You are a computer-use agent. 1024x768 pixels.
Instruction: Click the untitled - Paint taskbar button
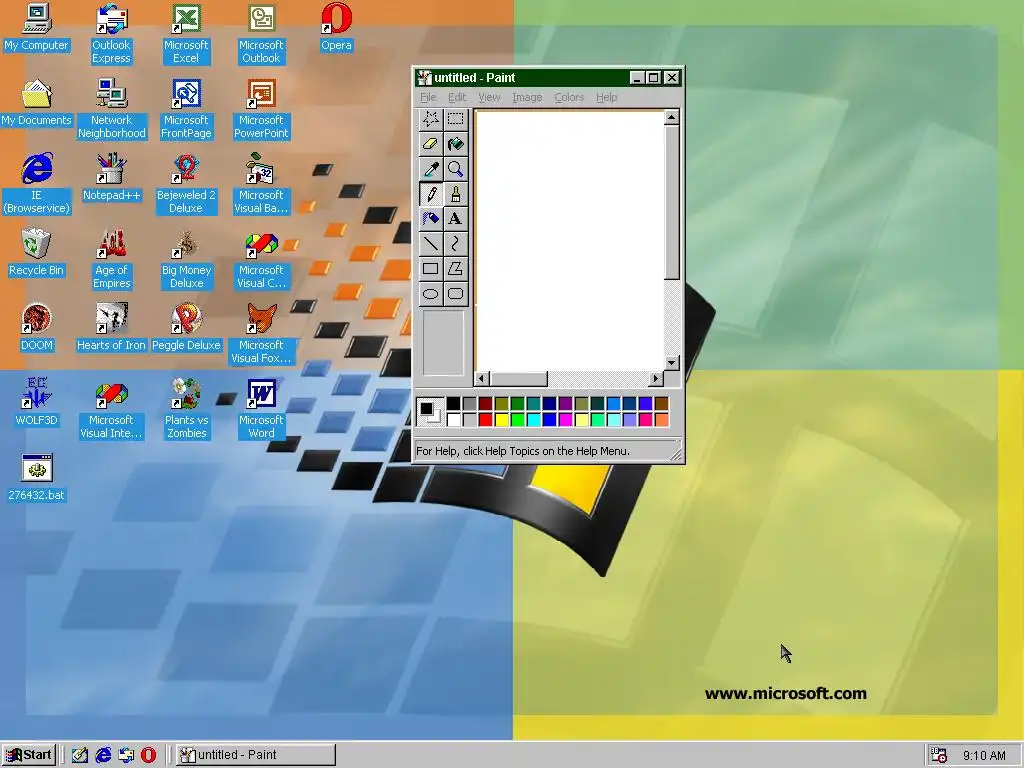(x=256, y=755)
